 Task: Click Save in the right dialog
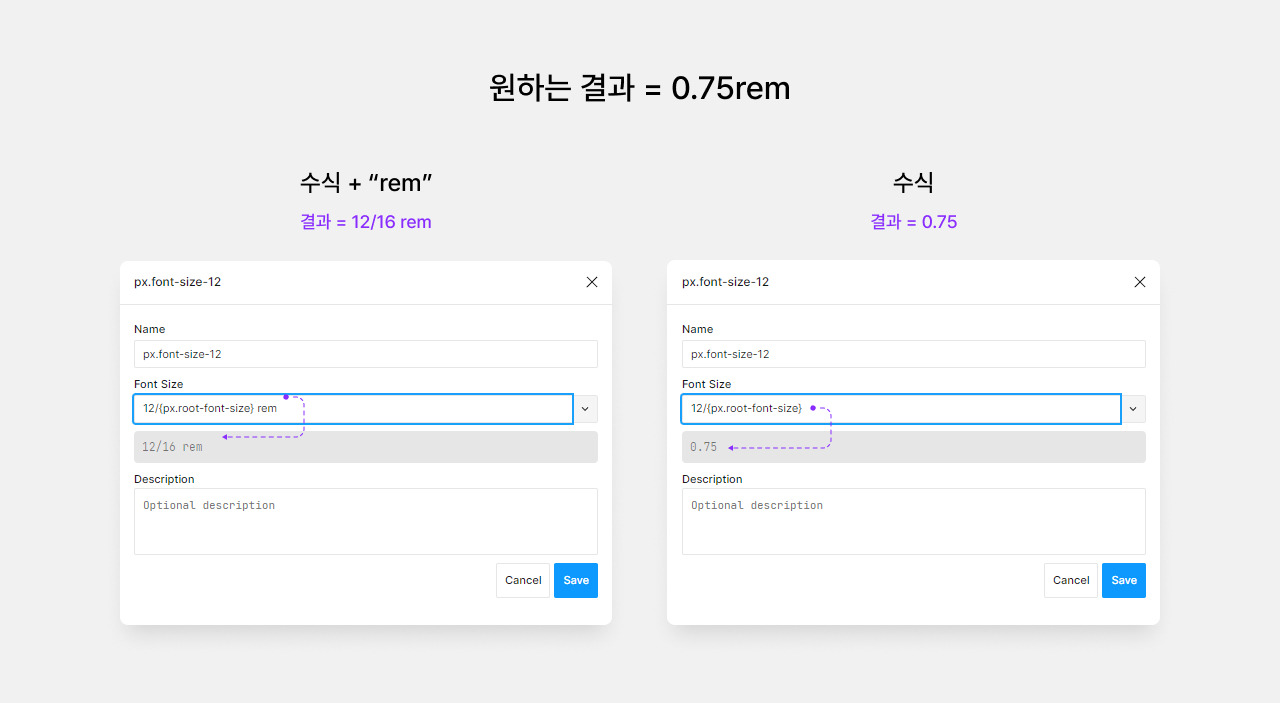[1123, 580]
